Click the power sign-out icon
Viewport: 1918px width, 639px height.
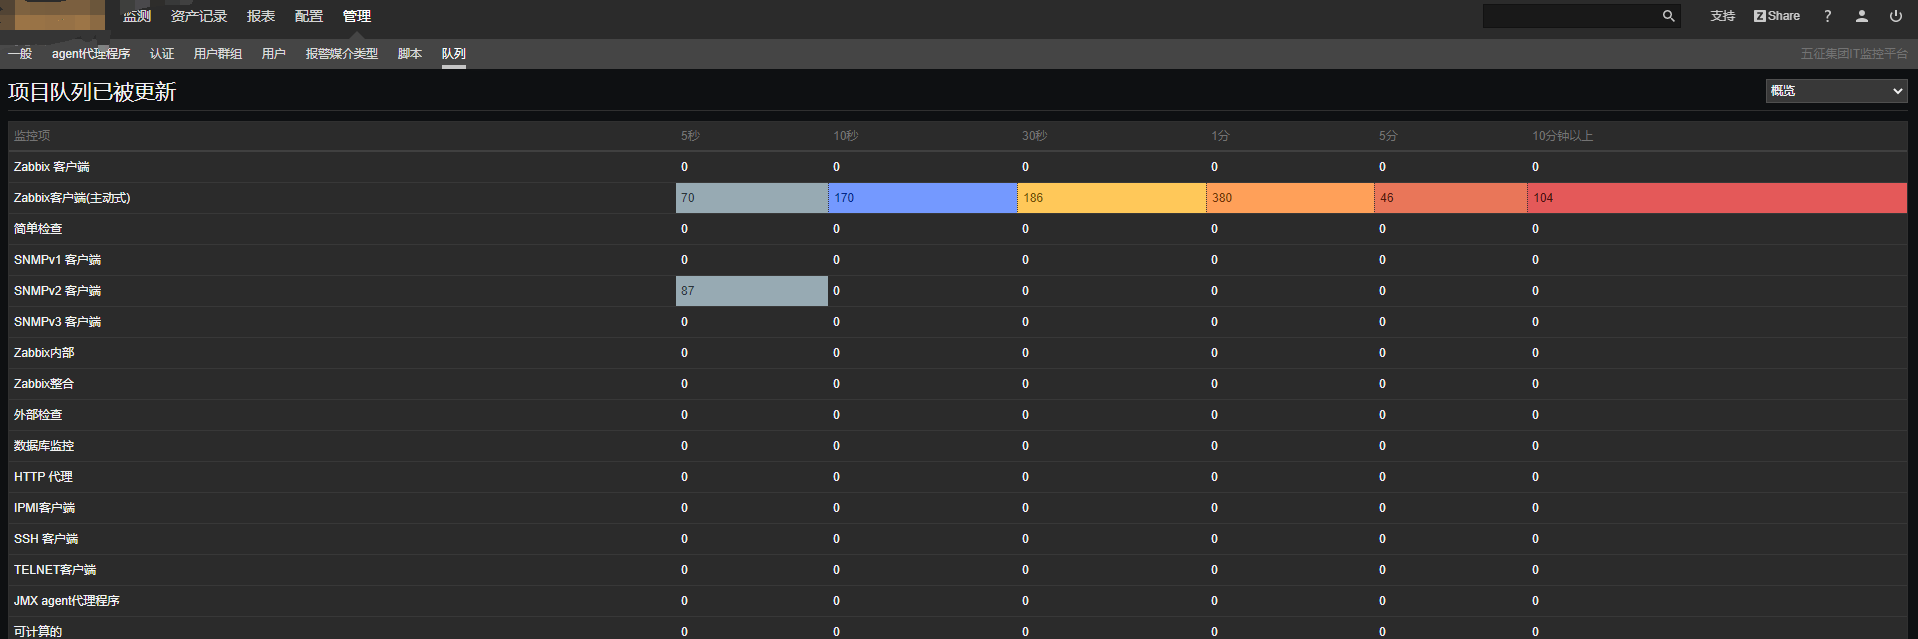pyautogui.click(x=1895, y=16)
